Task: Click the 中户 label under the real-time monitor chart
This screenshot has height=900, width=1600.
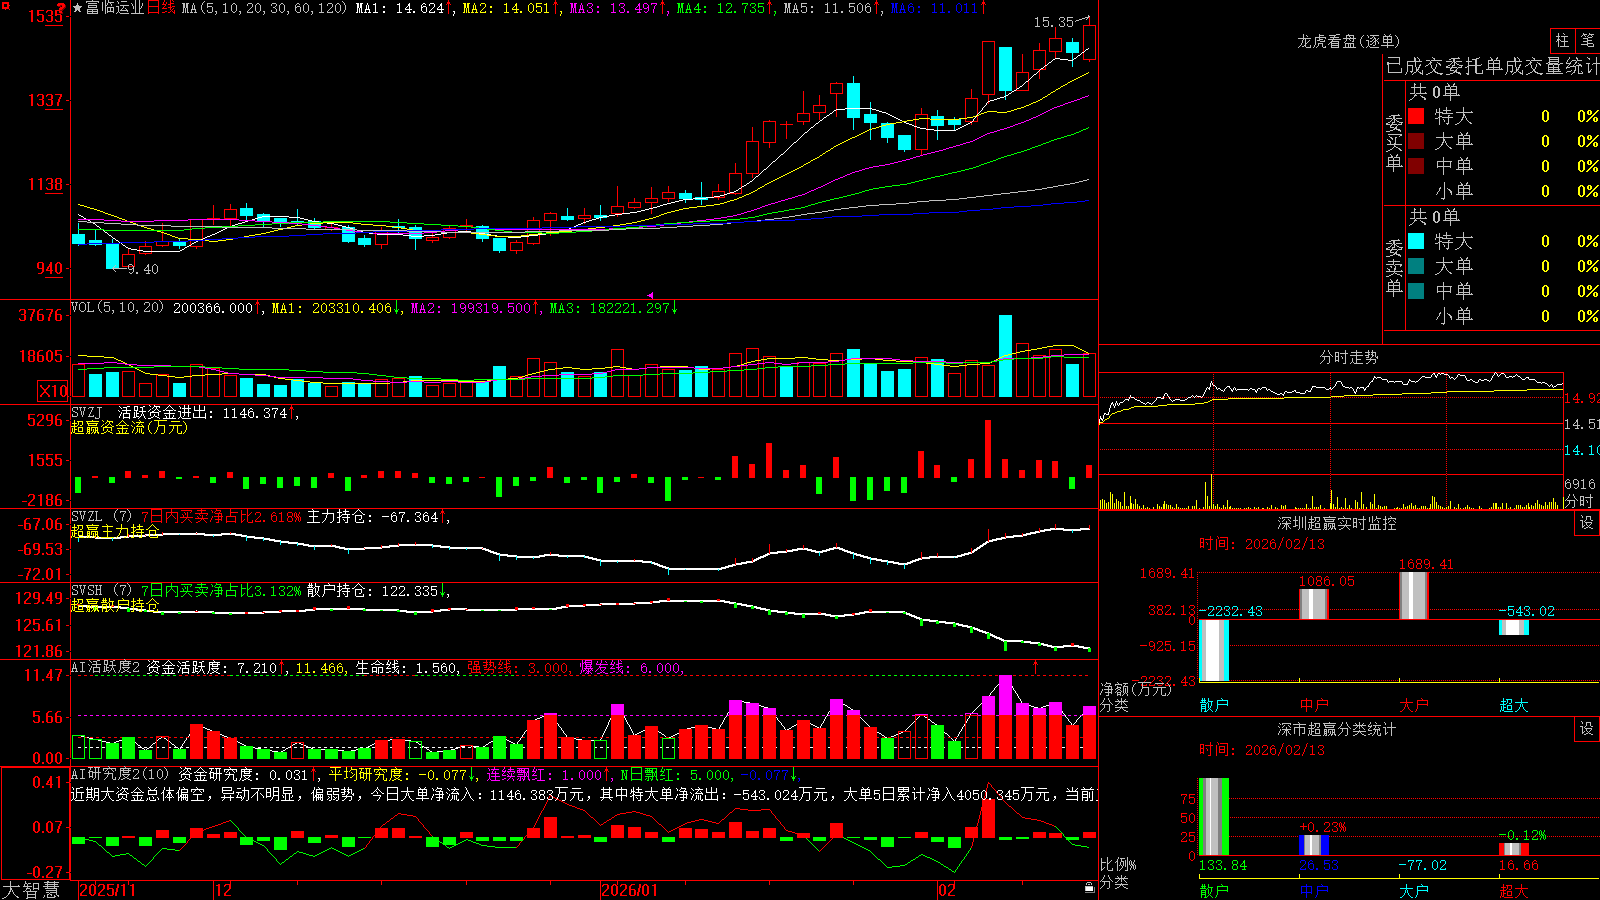Action: coord(1314,705)
